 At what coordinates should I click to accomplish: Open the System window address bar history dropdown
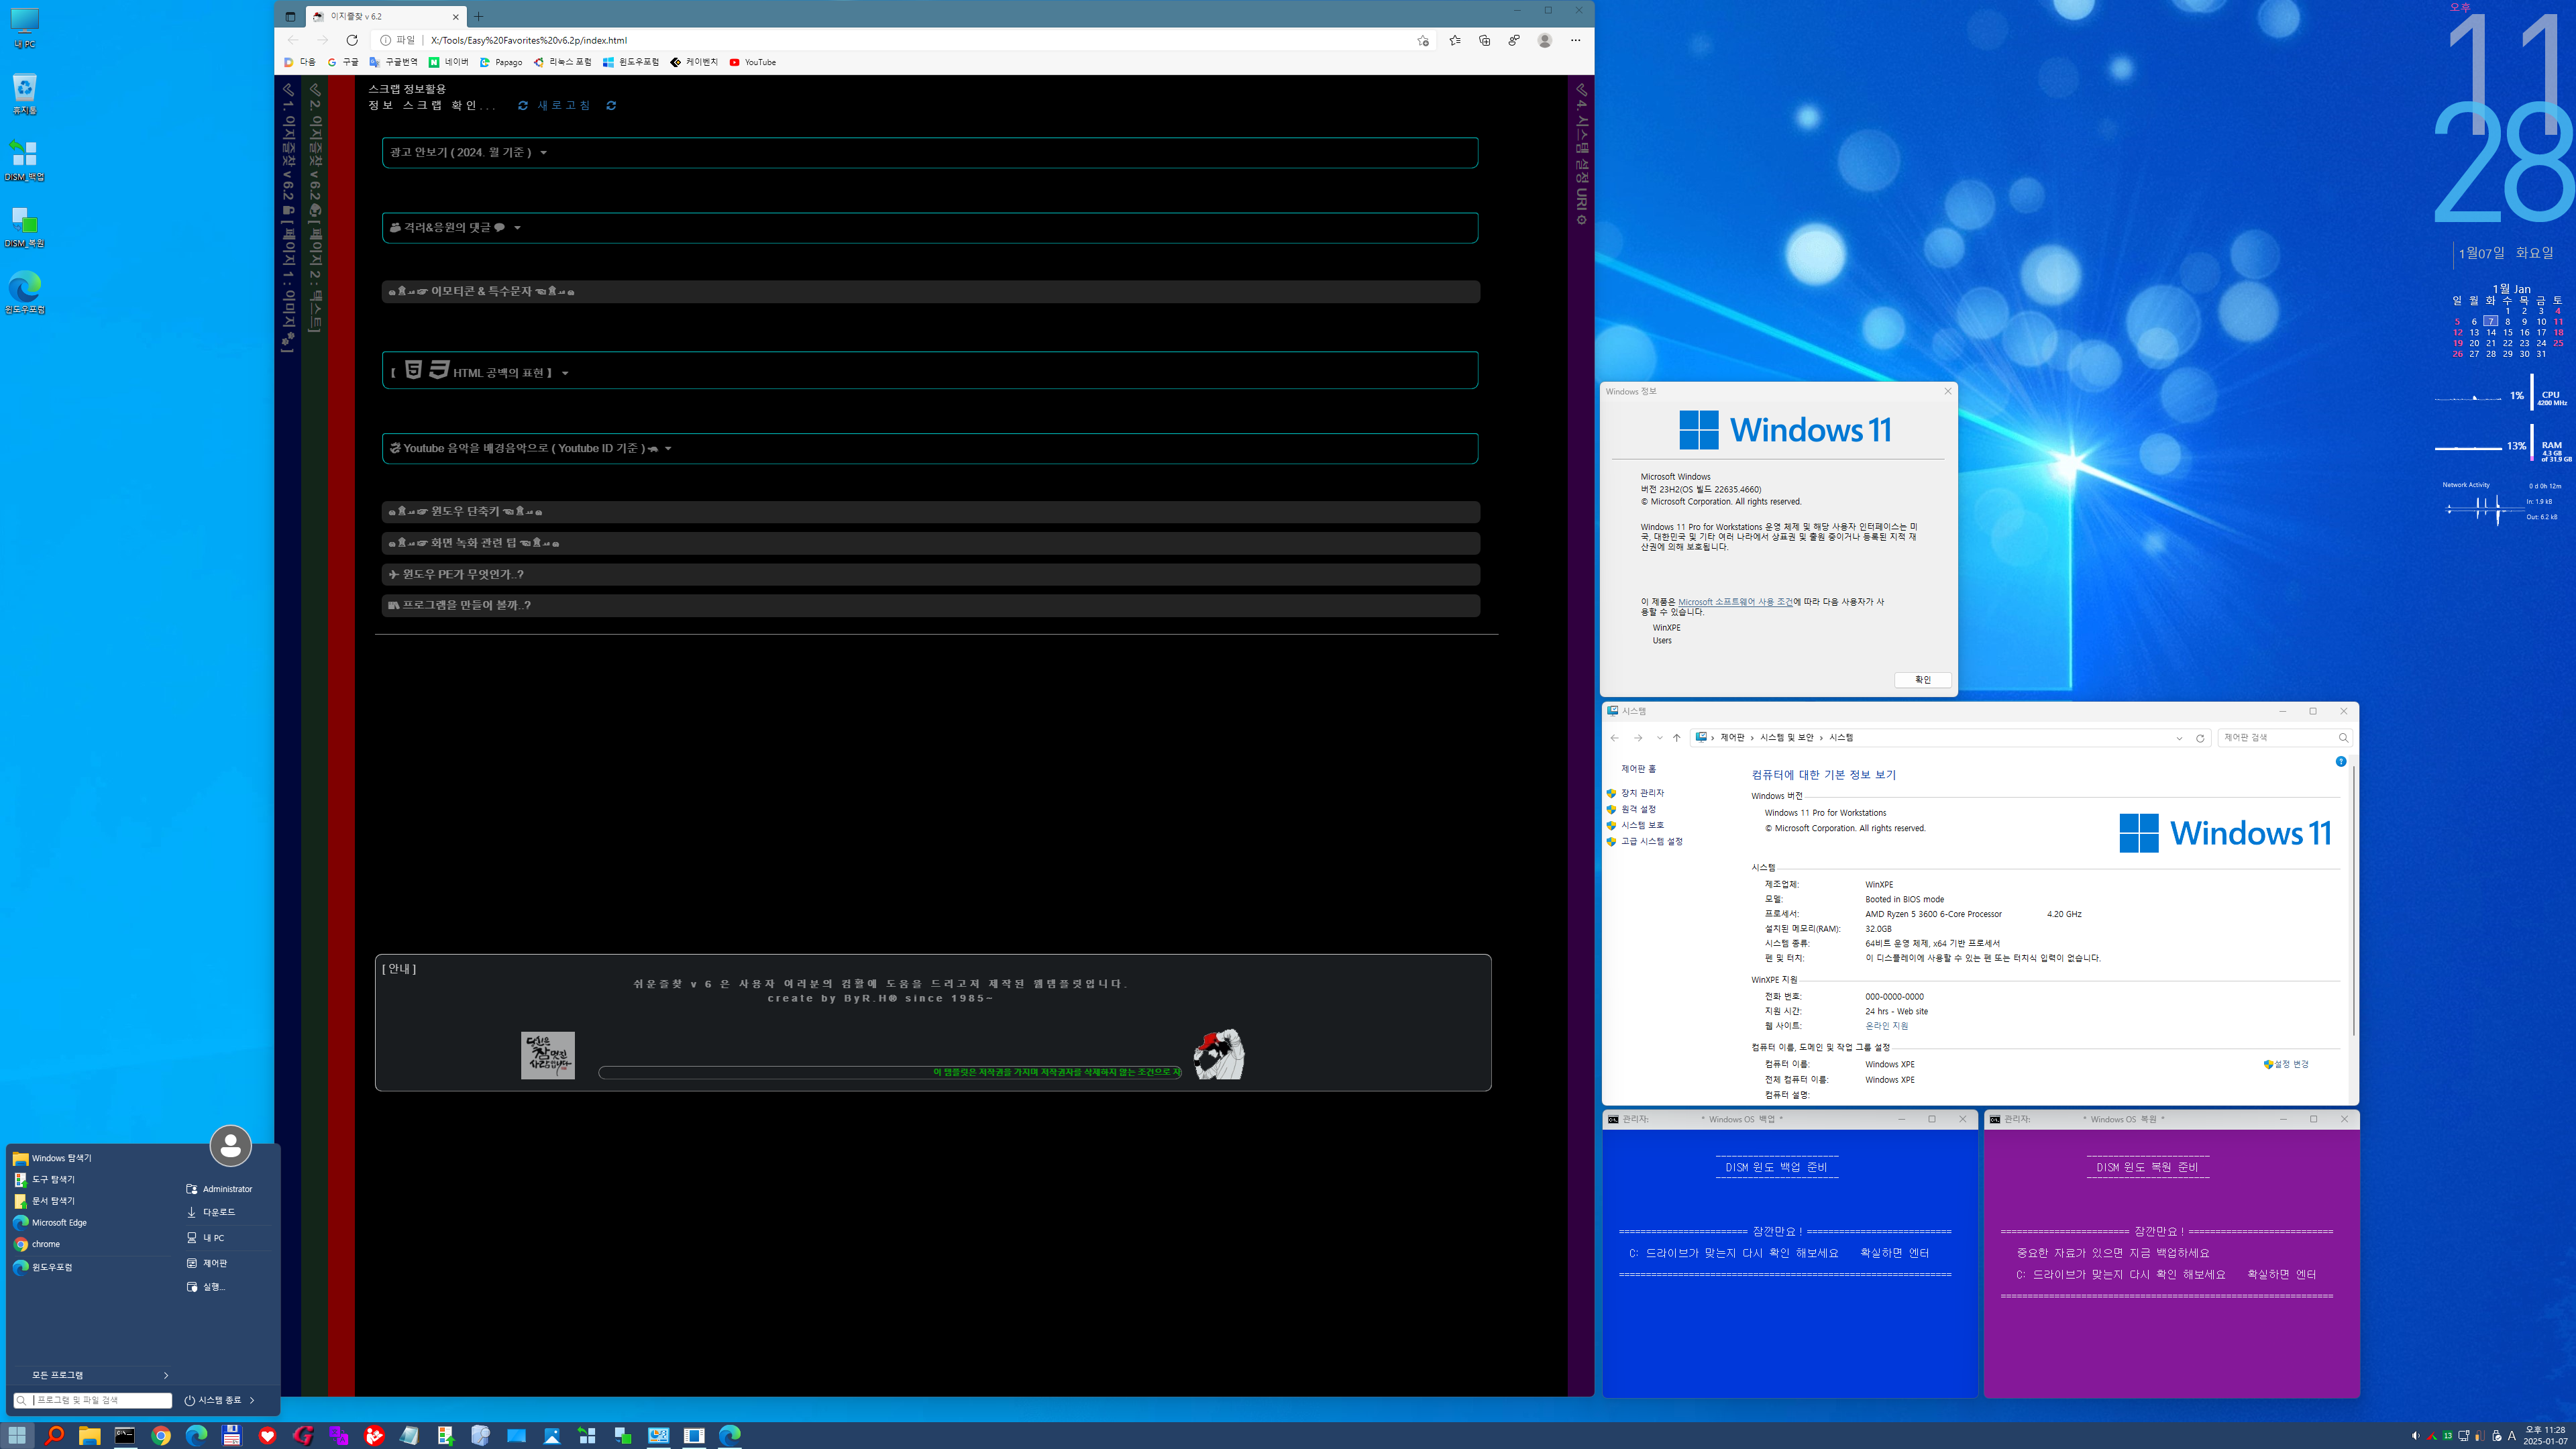(2179, 738)
